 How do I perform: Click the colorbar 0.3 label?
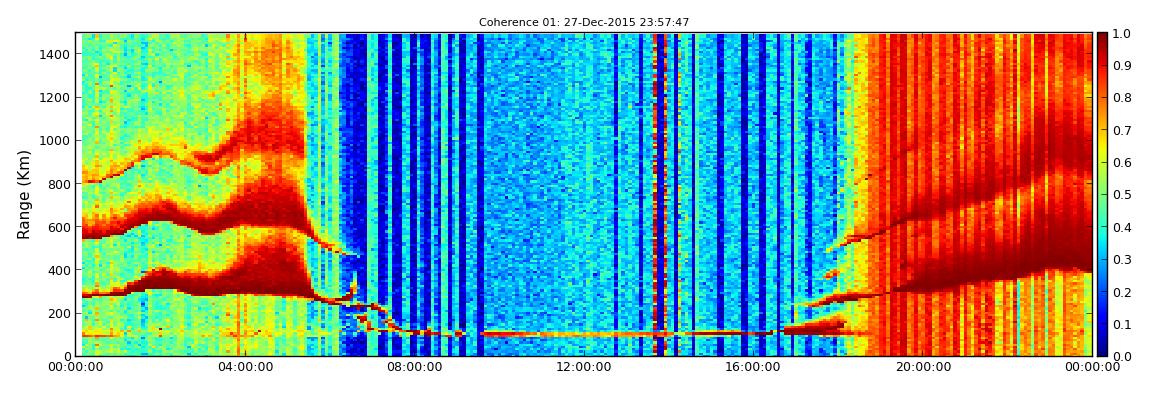[x=1122, y=260]
